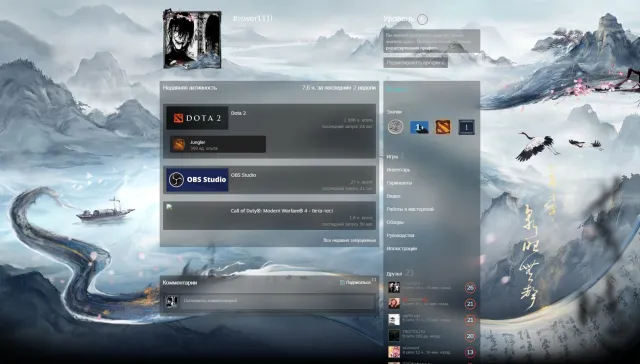Open first friend's avatar with level 26

(x=394, y=287)
